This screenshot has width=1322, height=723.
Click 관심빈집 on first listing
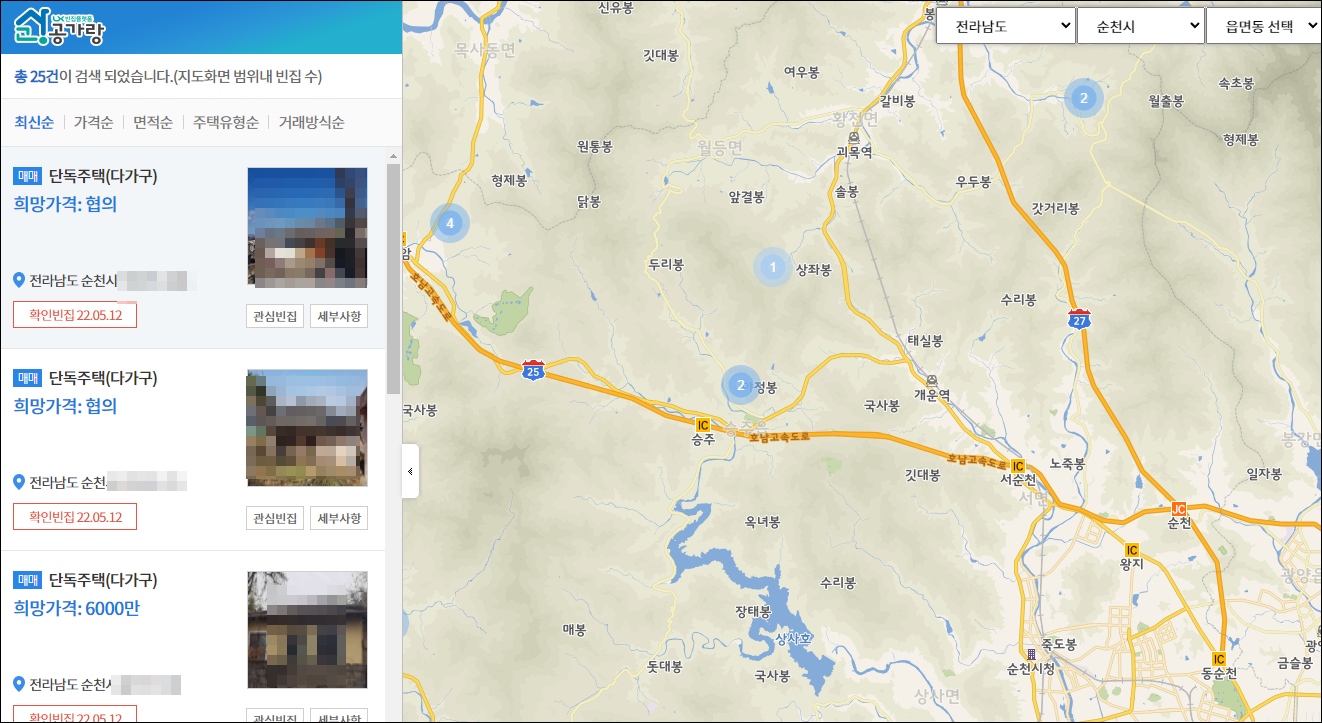(275, 316)
